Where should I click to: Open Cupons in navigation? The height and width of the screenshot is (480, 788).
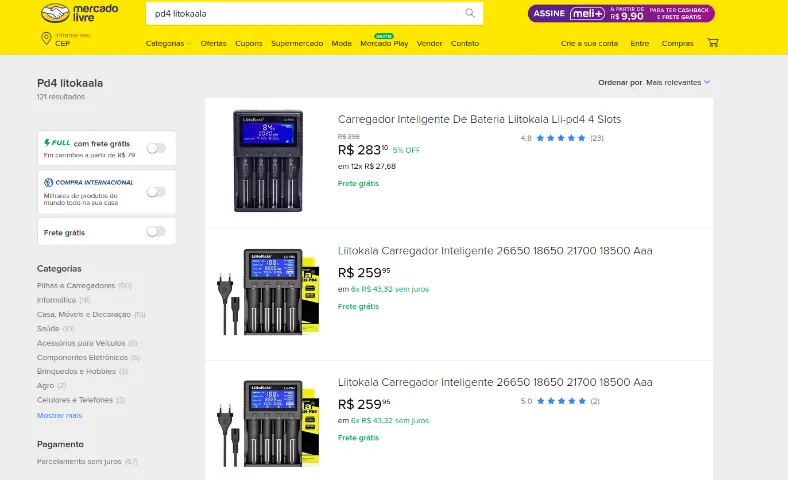249,44
